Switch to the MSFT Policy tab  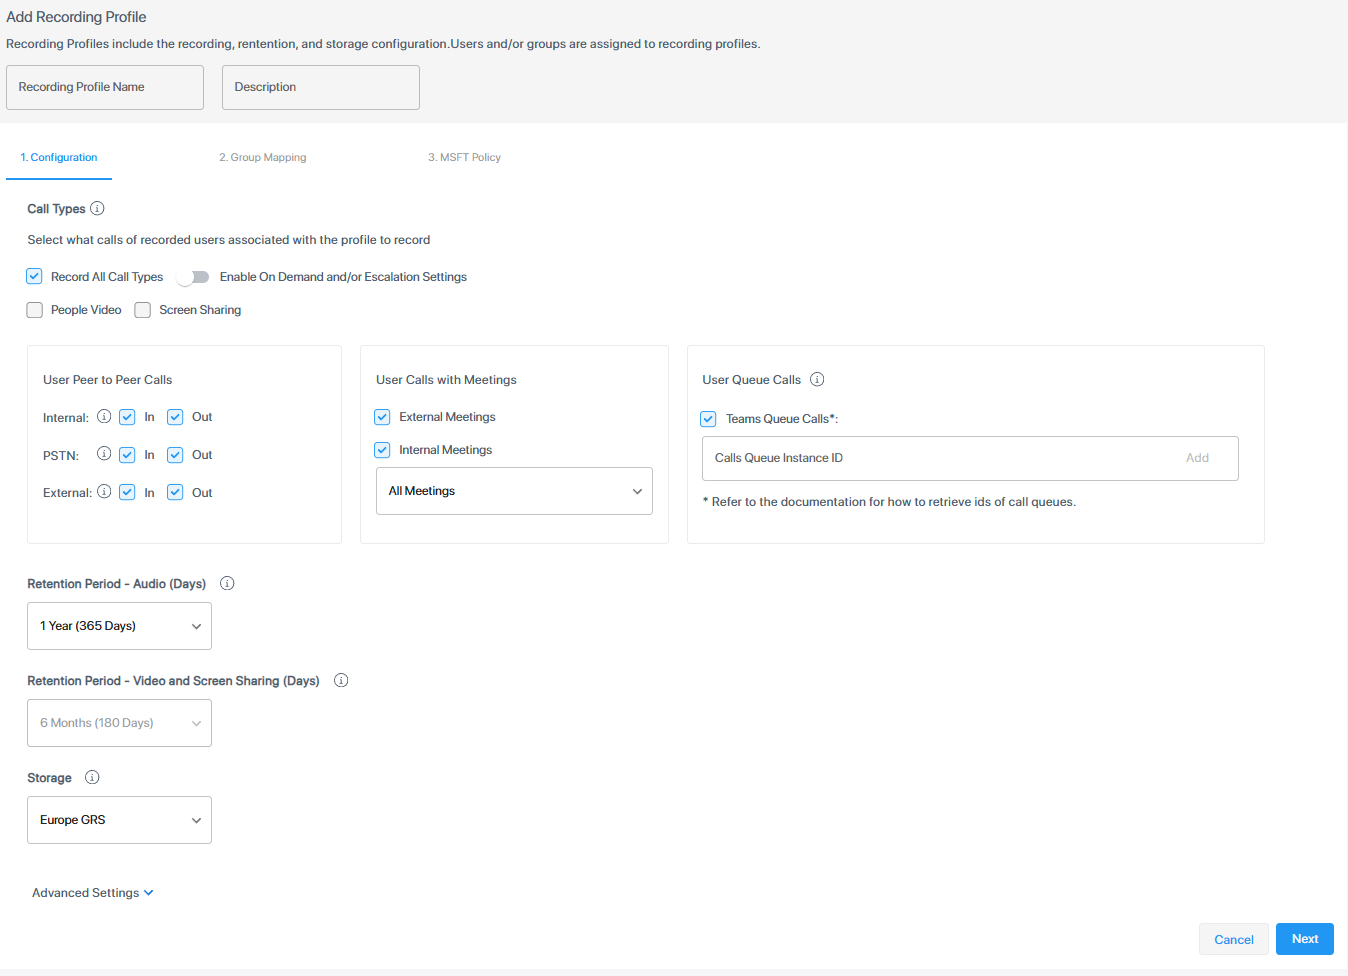(464, 158)
